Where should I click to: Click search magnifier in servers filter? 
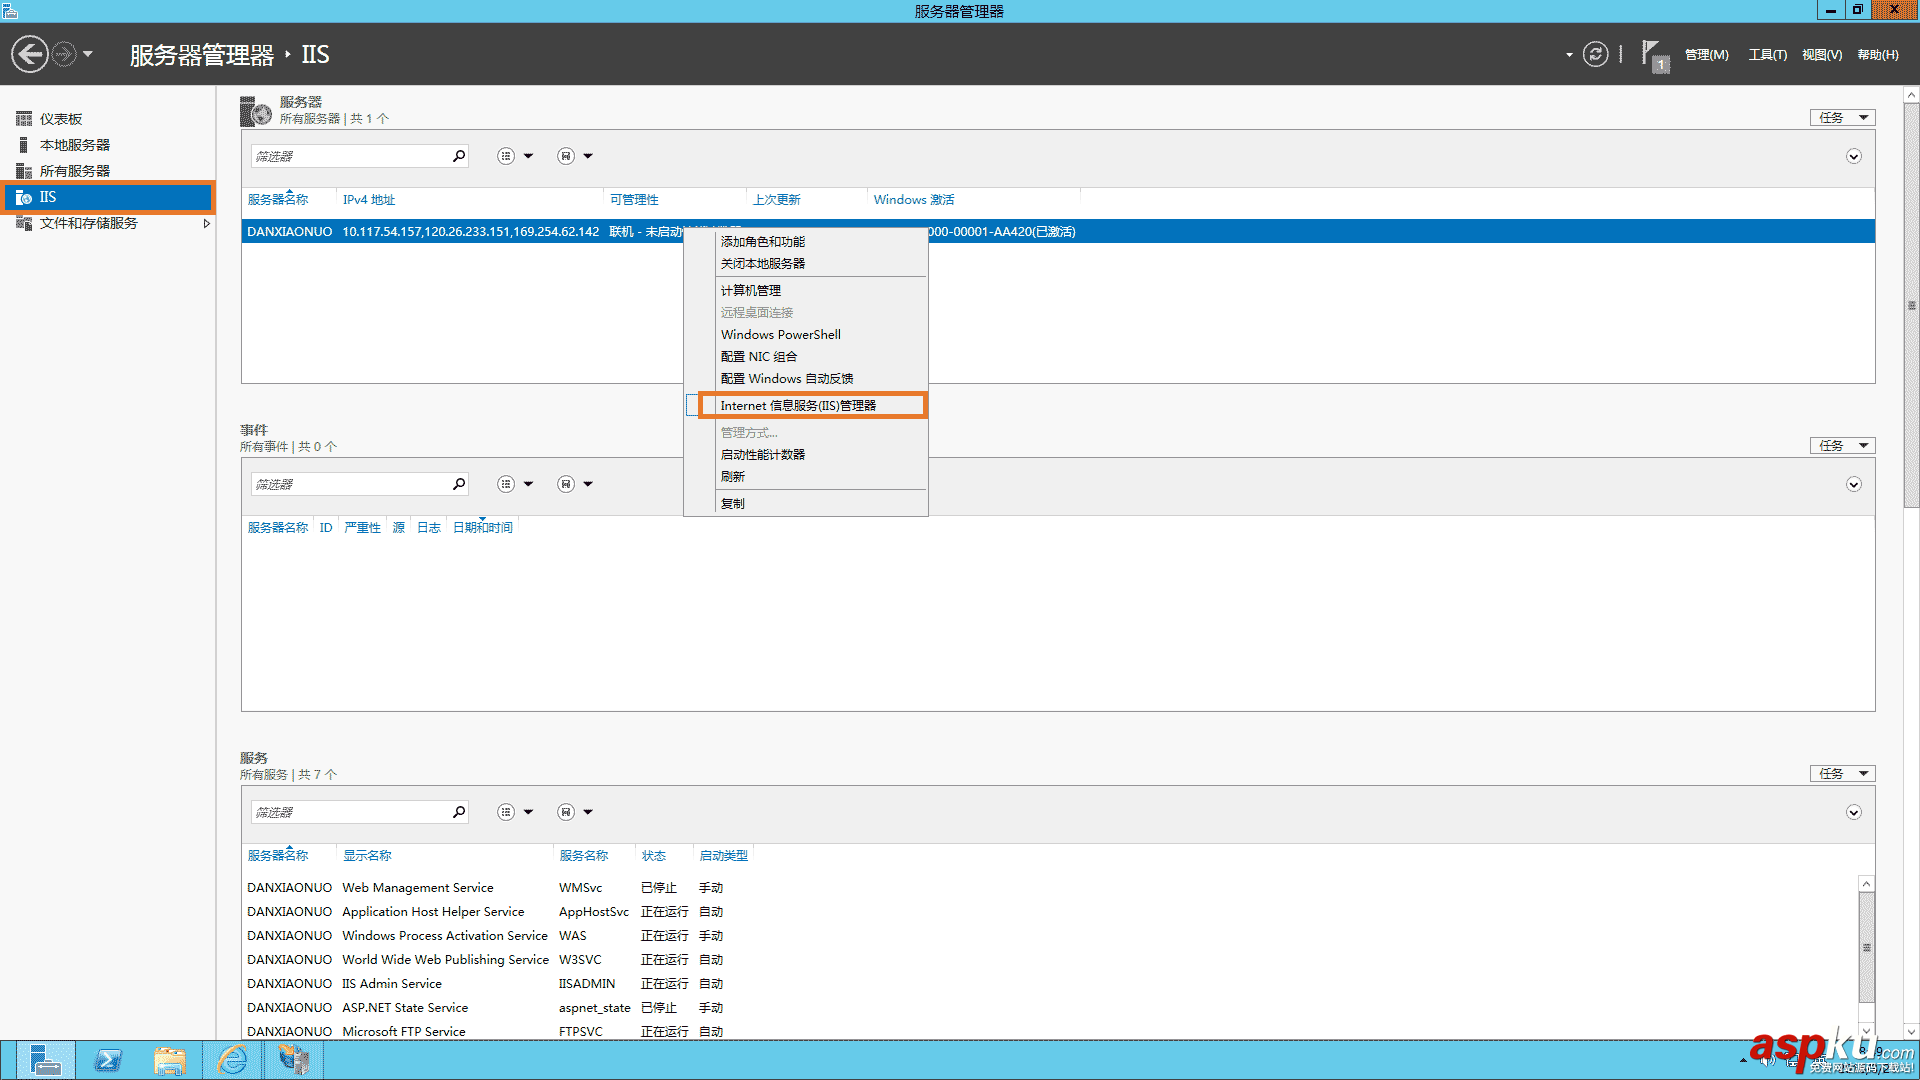tap(459, 156)
